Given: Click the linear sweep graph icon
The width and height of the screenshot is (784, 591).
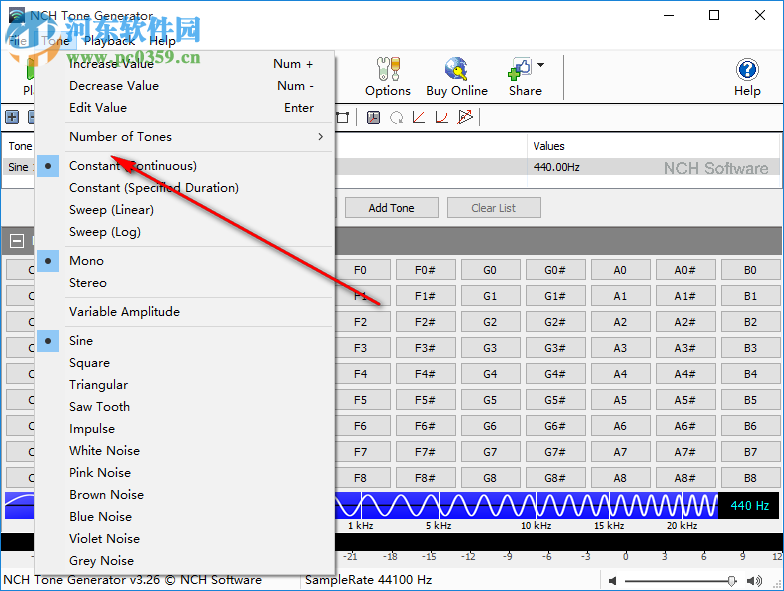Looking at the screenshot, I should point(419,118).
